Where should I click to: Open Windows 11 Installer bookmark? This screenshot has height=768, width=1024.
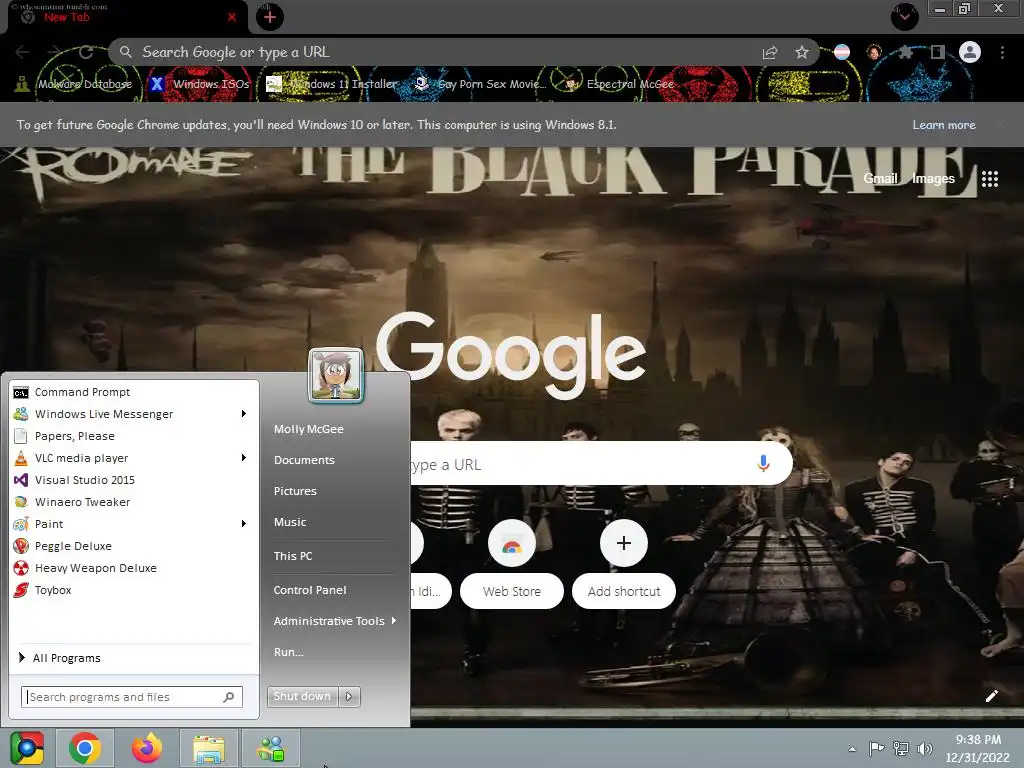(x=332, y=84)
